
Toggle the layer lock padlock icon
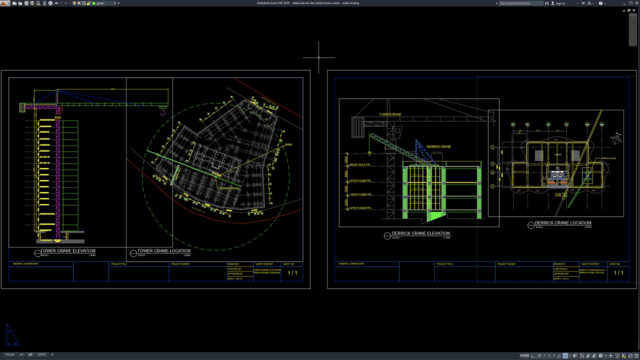(x=89, y=3)
